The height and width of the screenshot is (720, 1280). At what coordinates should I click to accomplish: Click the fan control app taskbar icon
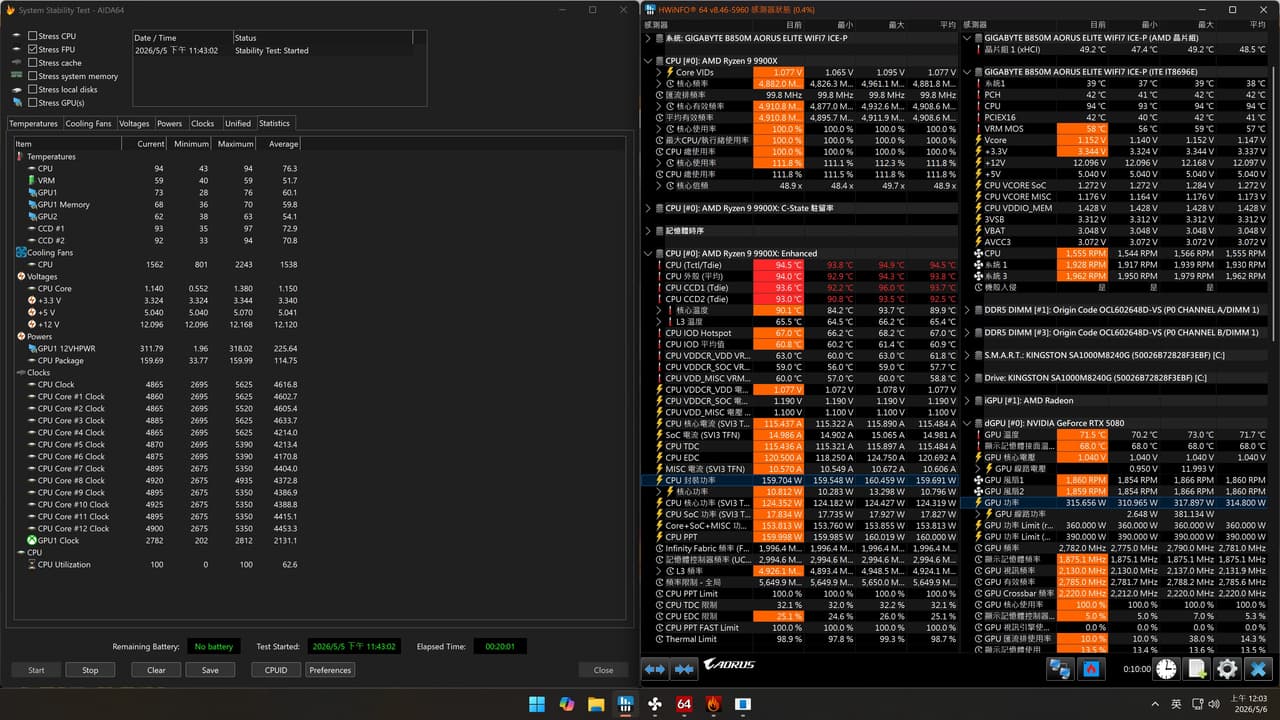click(655, 703)
